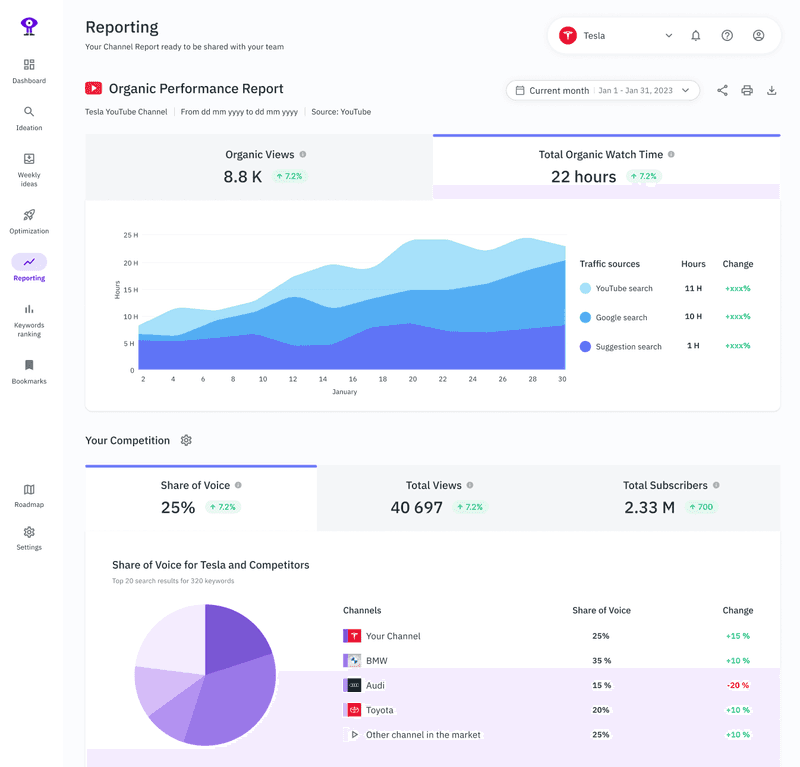This screenshot has width=800, height=767.
Task: Click the 7.2% badge under Organic Views
Action: [x=289, y=176]
